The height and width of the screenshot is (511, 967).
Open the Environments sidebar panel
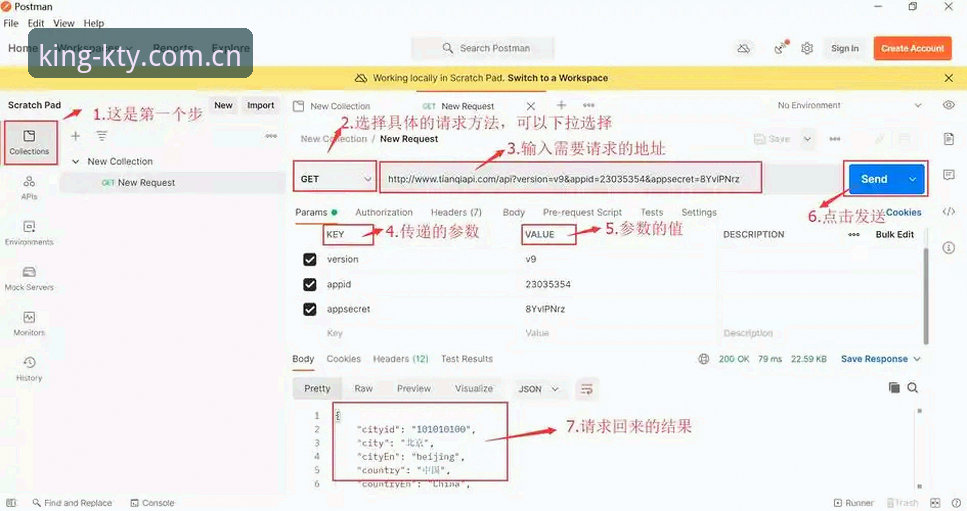(29, 233)
